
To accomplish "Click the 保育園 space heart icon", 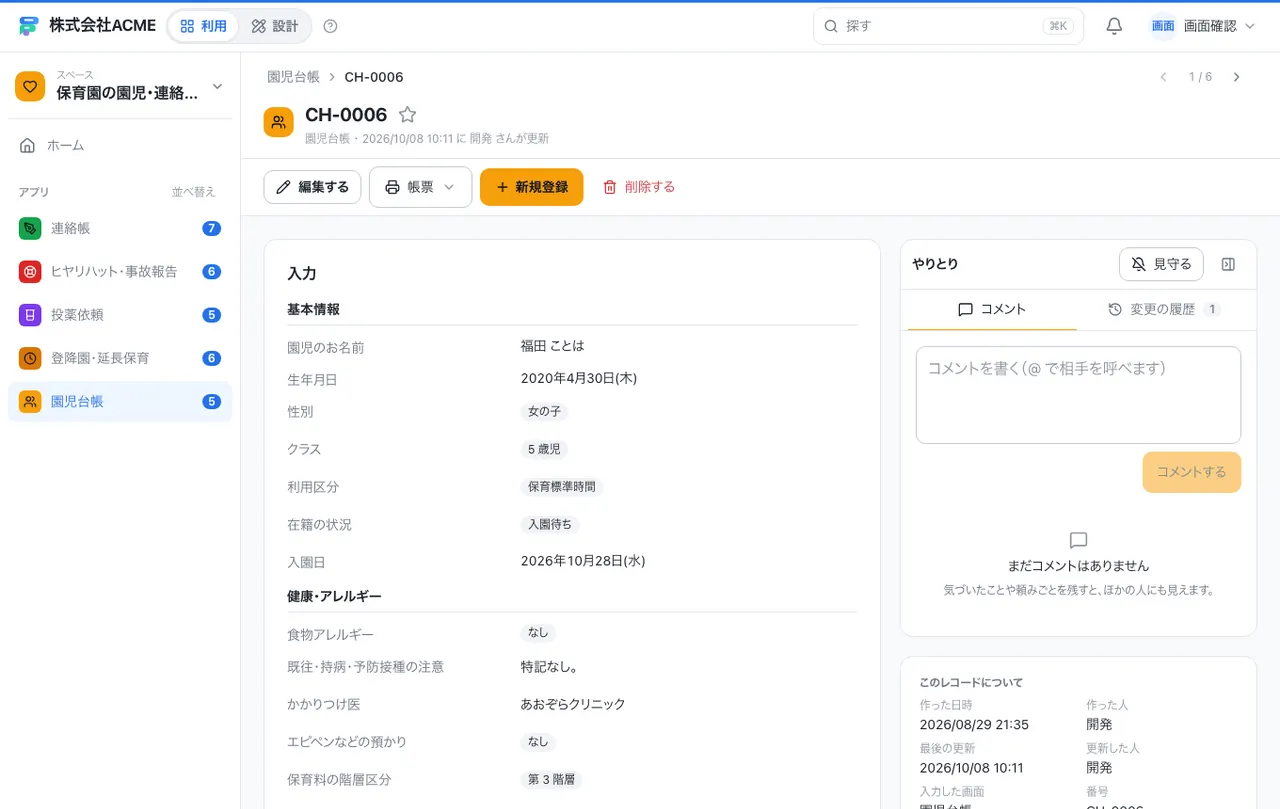I will pos(30,86).
